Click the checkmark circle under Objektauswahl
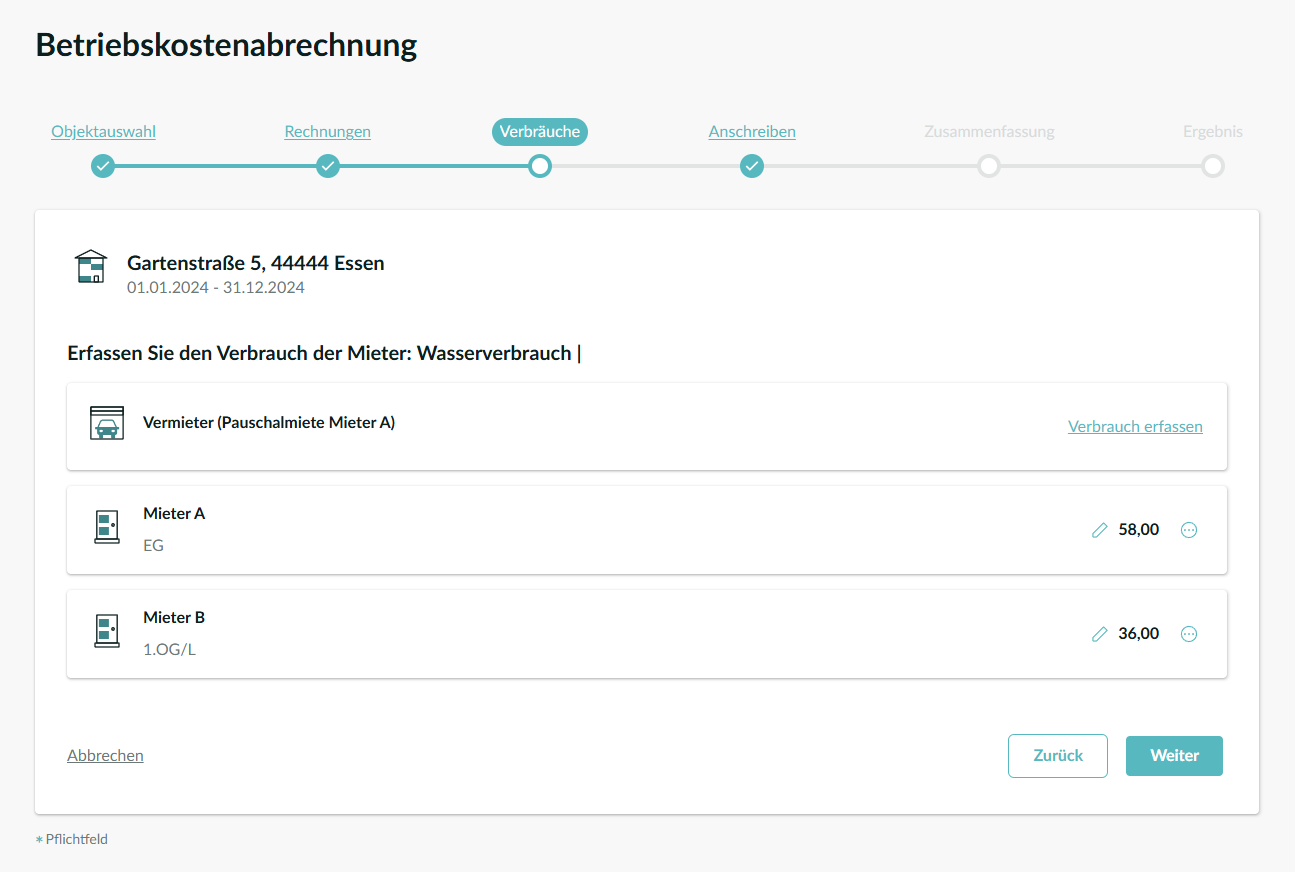1295x872 pixels. [103, 166]
